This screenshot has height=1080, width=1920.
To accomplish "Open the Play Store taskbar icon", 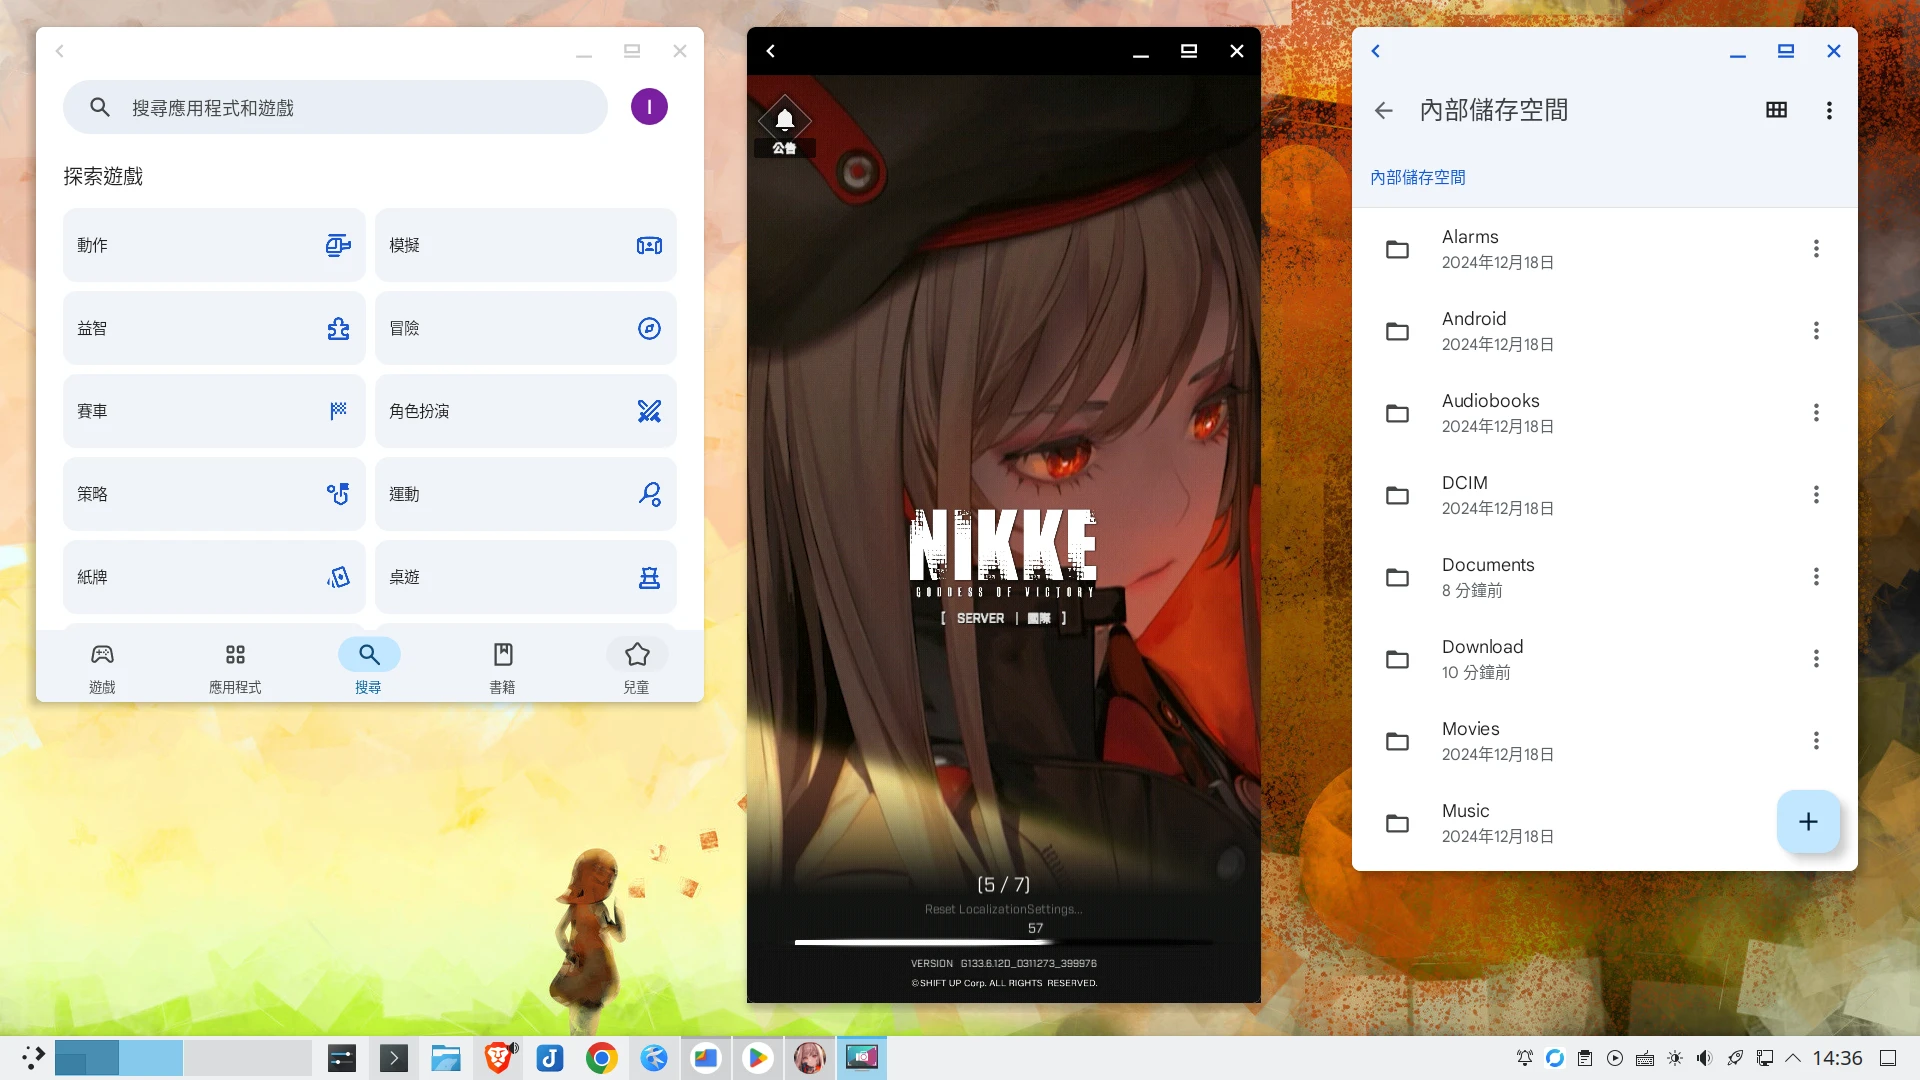I will pyautogui.click(x=758, y=1058).
